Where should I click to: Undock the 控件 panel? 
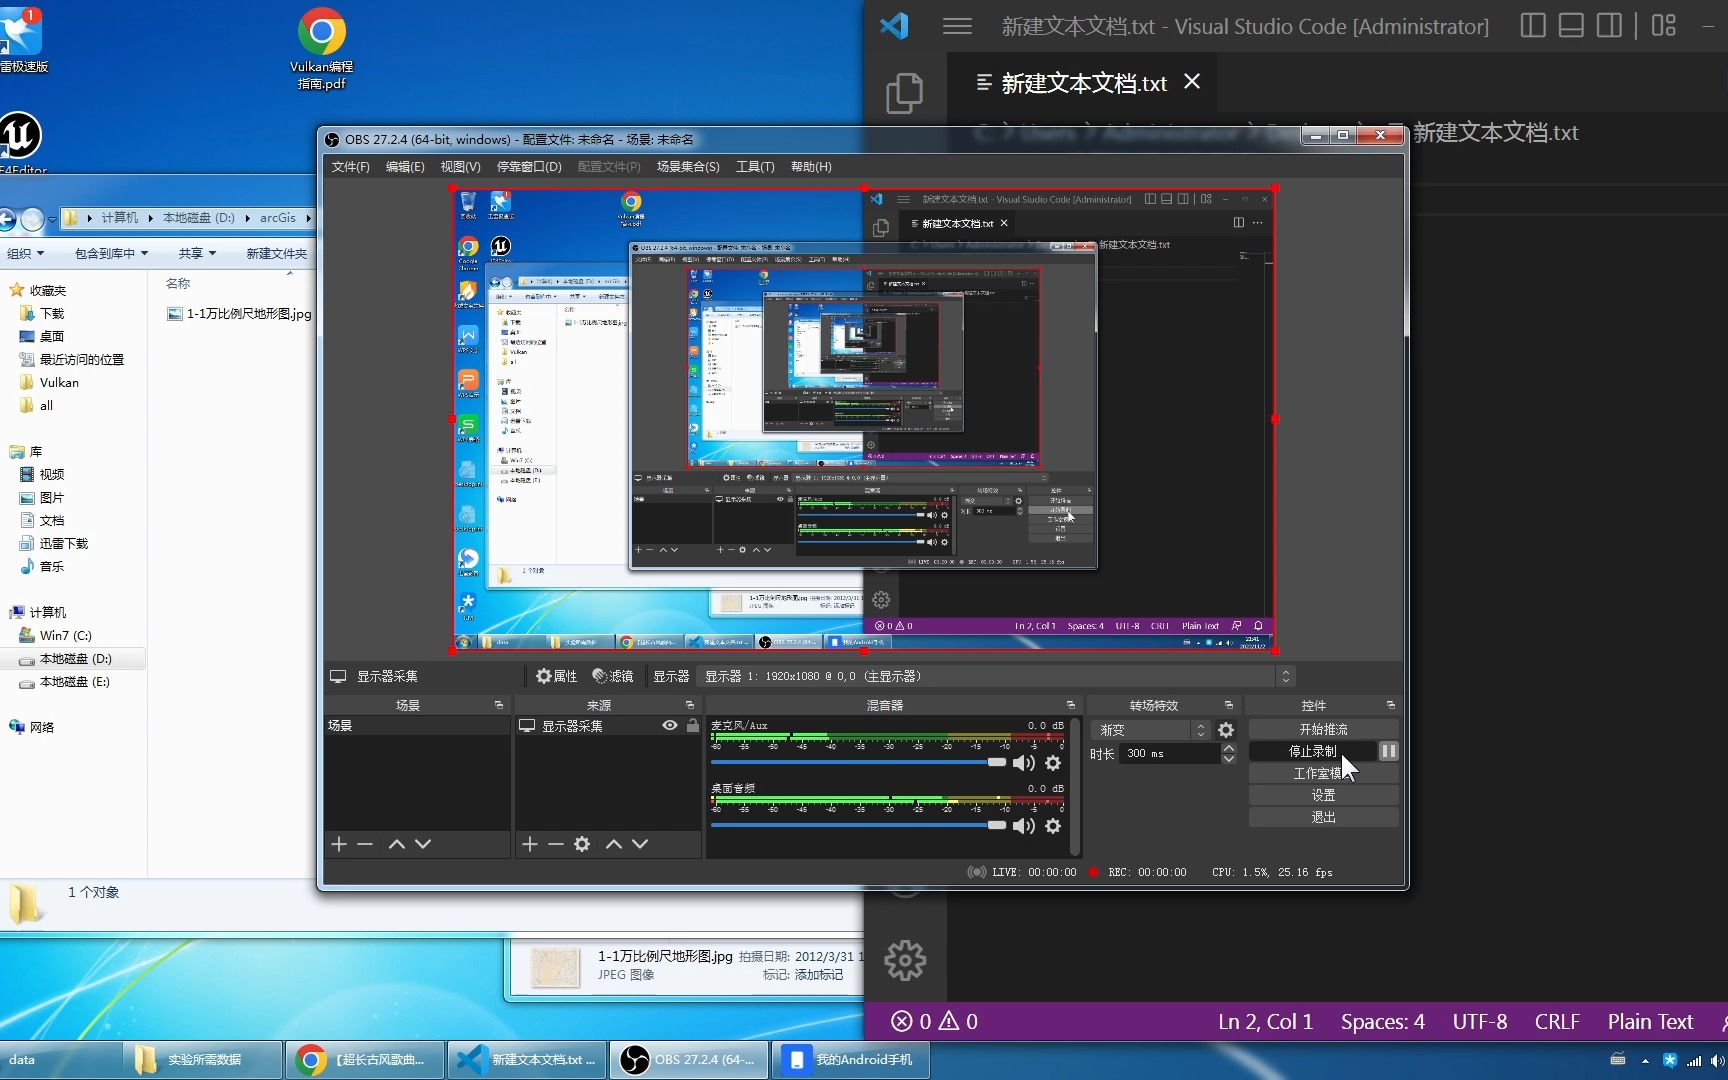point(1391,705)
